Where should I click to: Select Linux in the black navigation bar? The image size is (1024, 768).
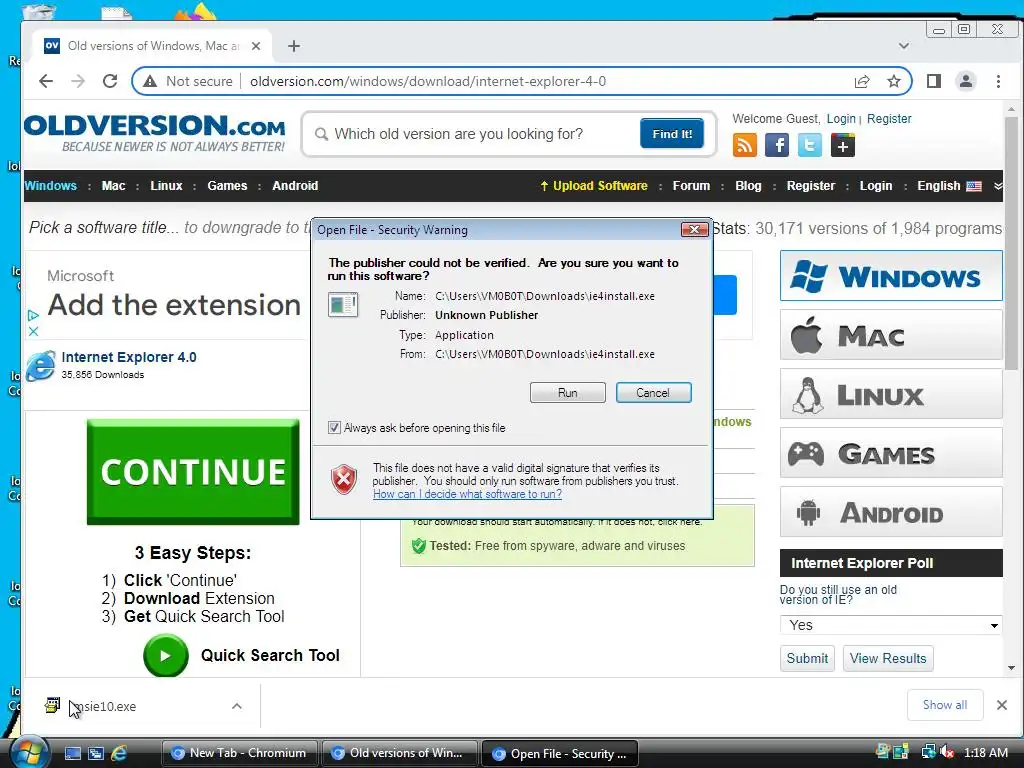(x=167, y=185)
